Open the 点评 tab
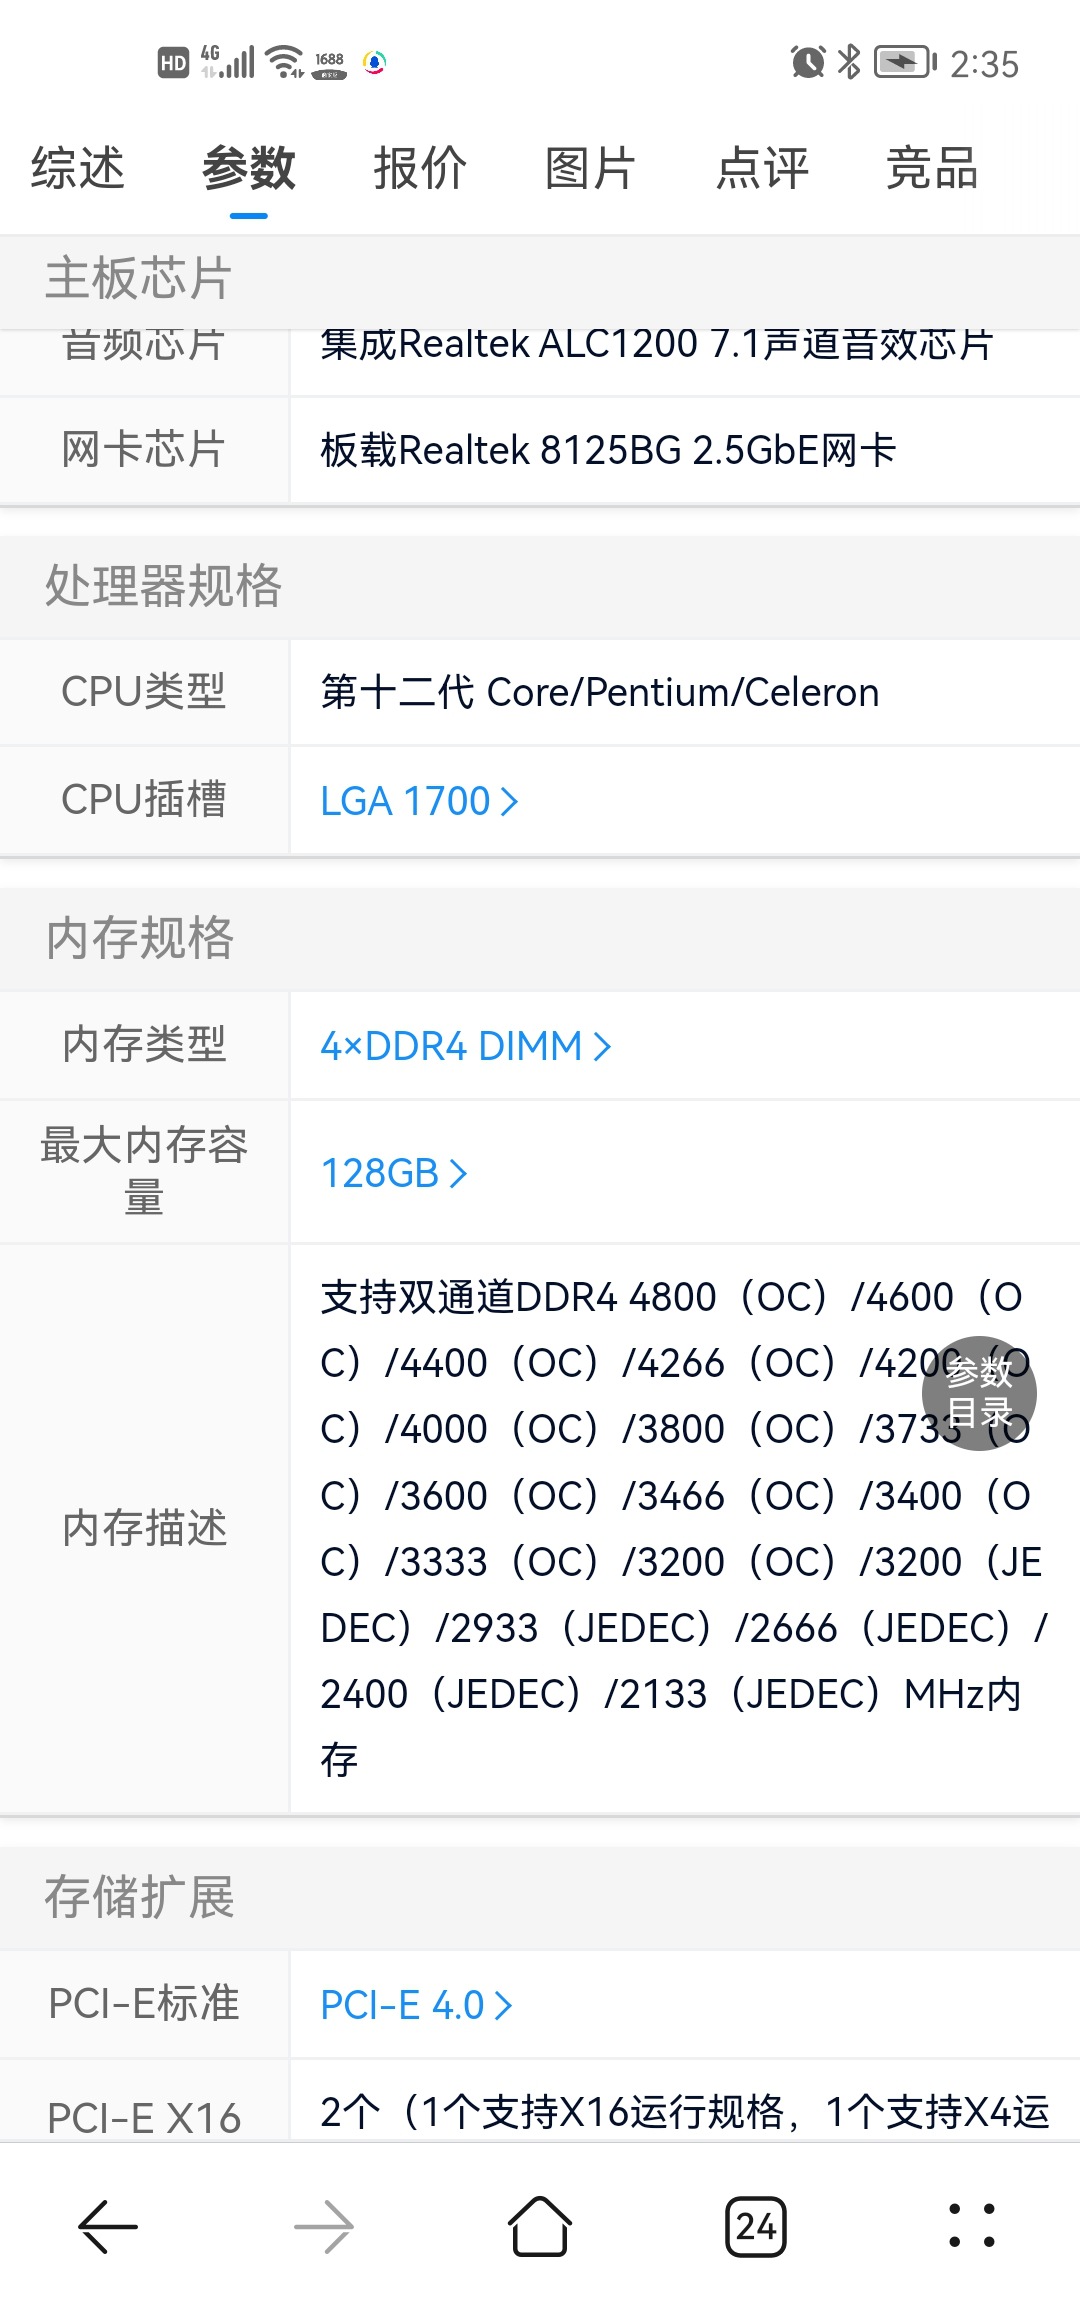The width and height of the screenshot is (1080, 2310). pyautogui.click(x=762, y=168)
